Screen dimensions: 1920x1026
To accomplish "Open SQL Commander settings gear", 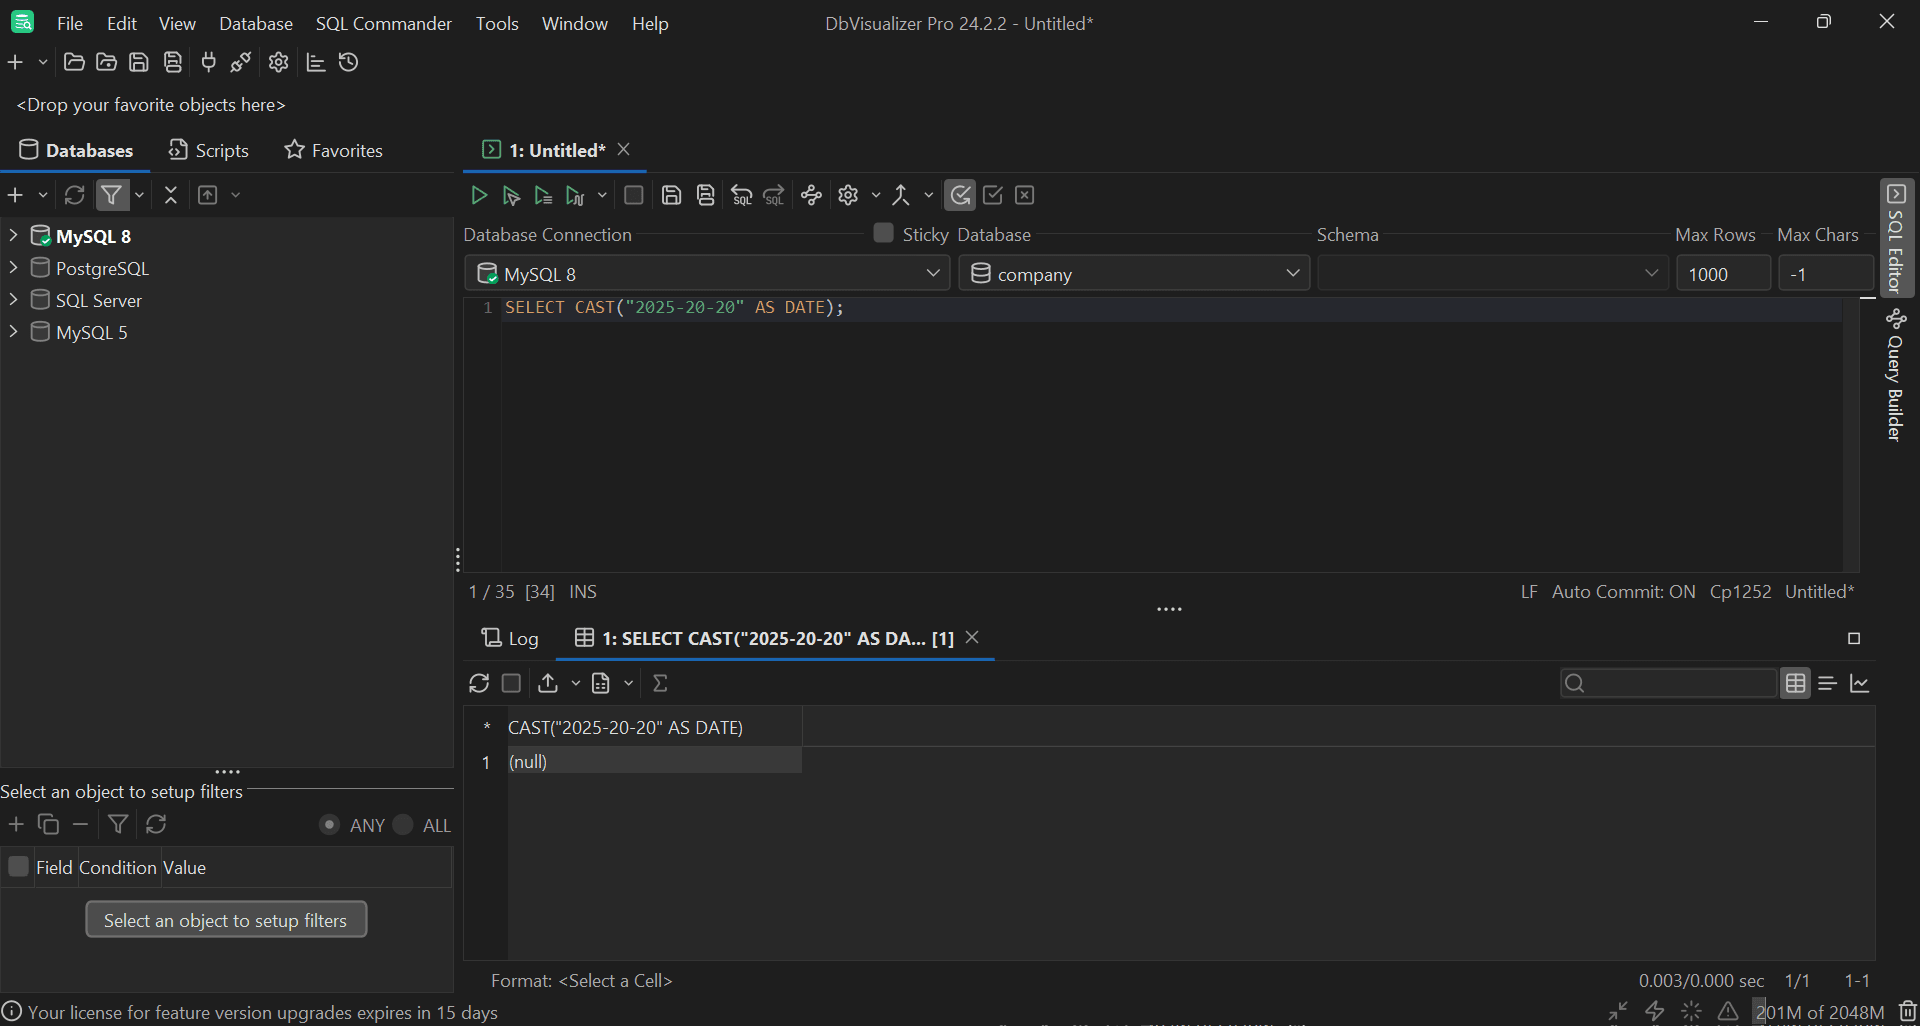I will (x=849, y=195).
